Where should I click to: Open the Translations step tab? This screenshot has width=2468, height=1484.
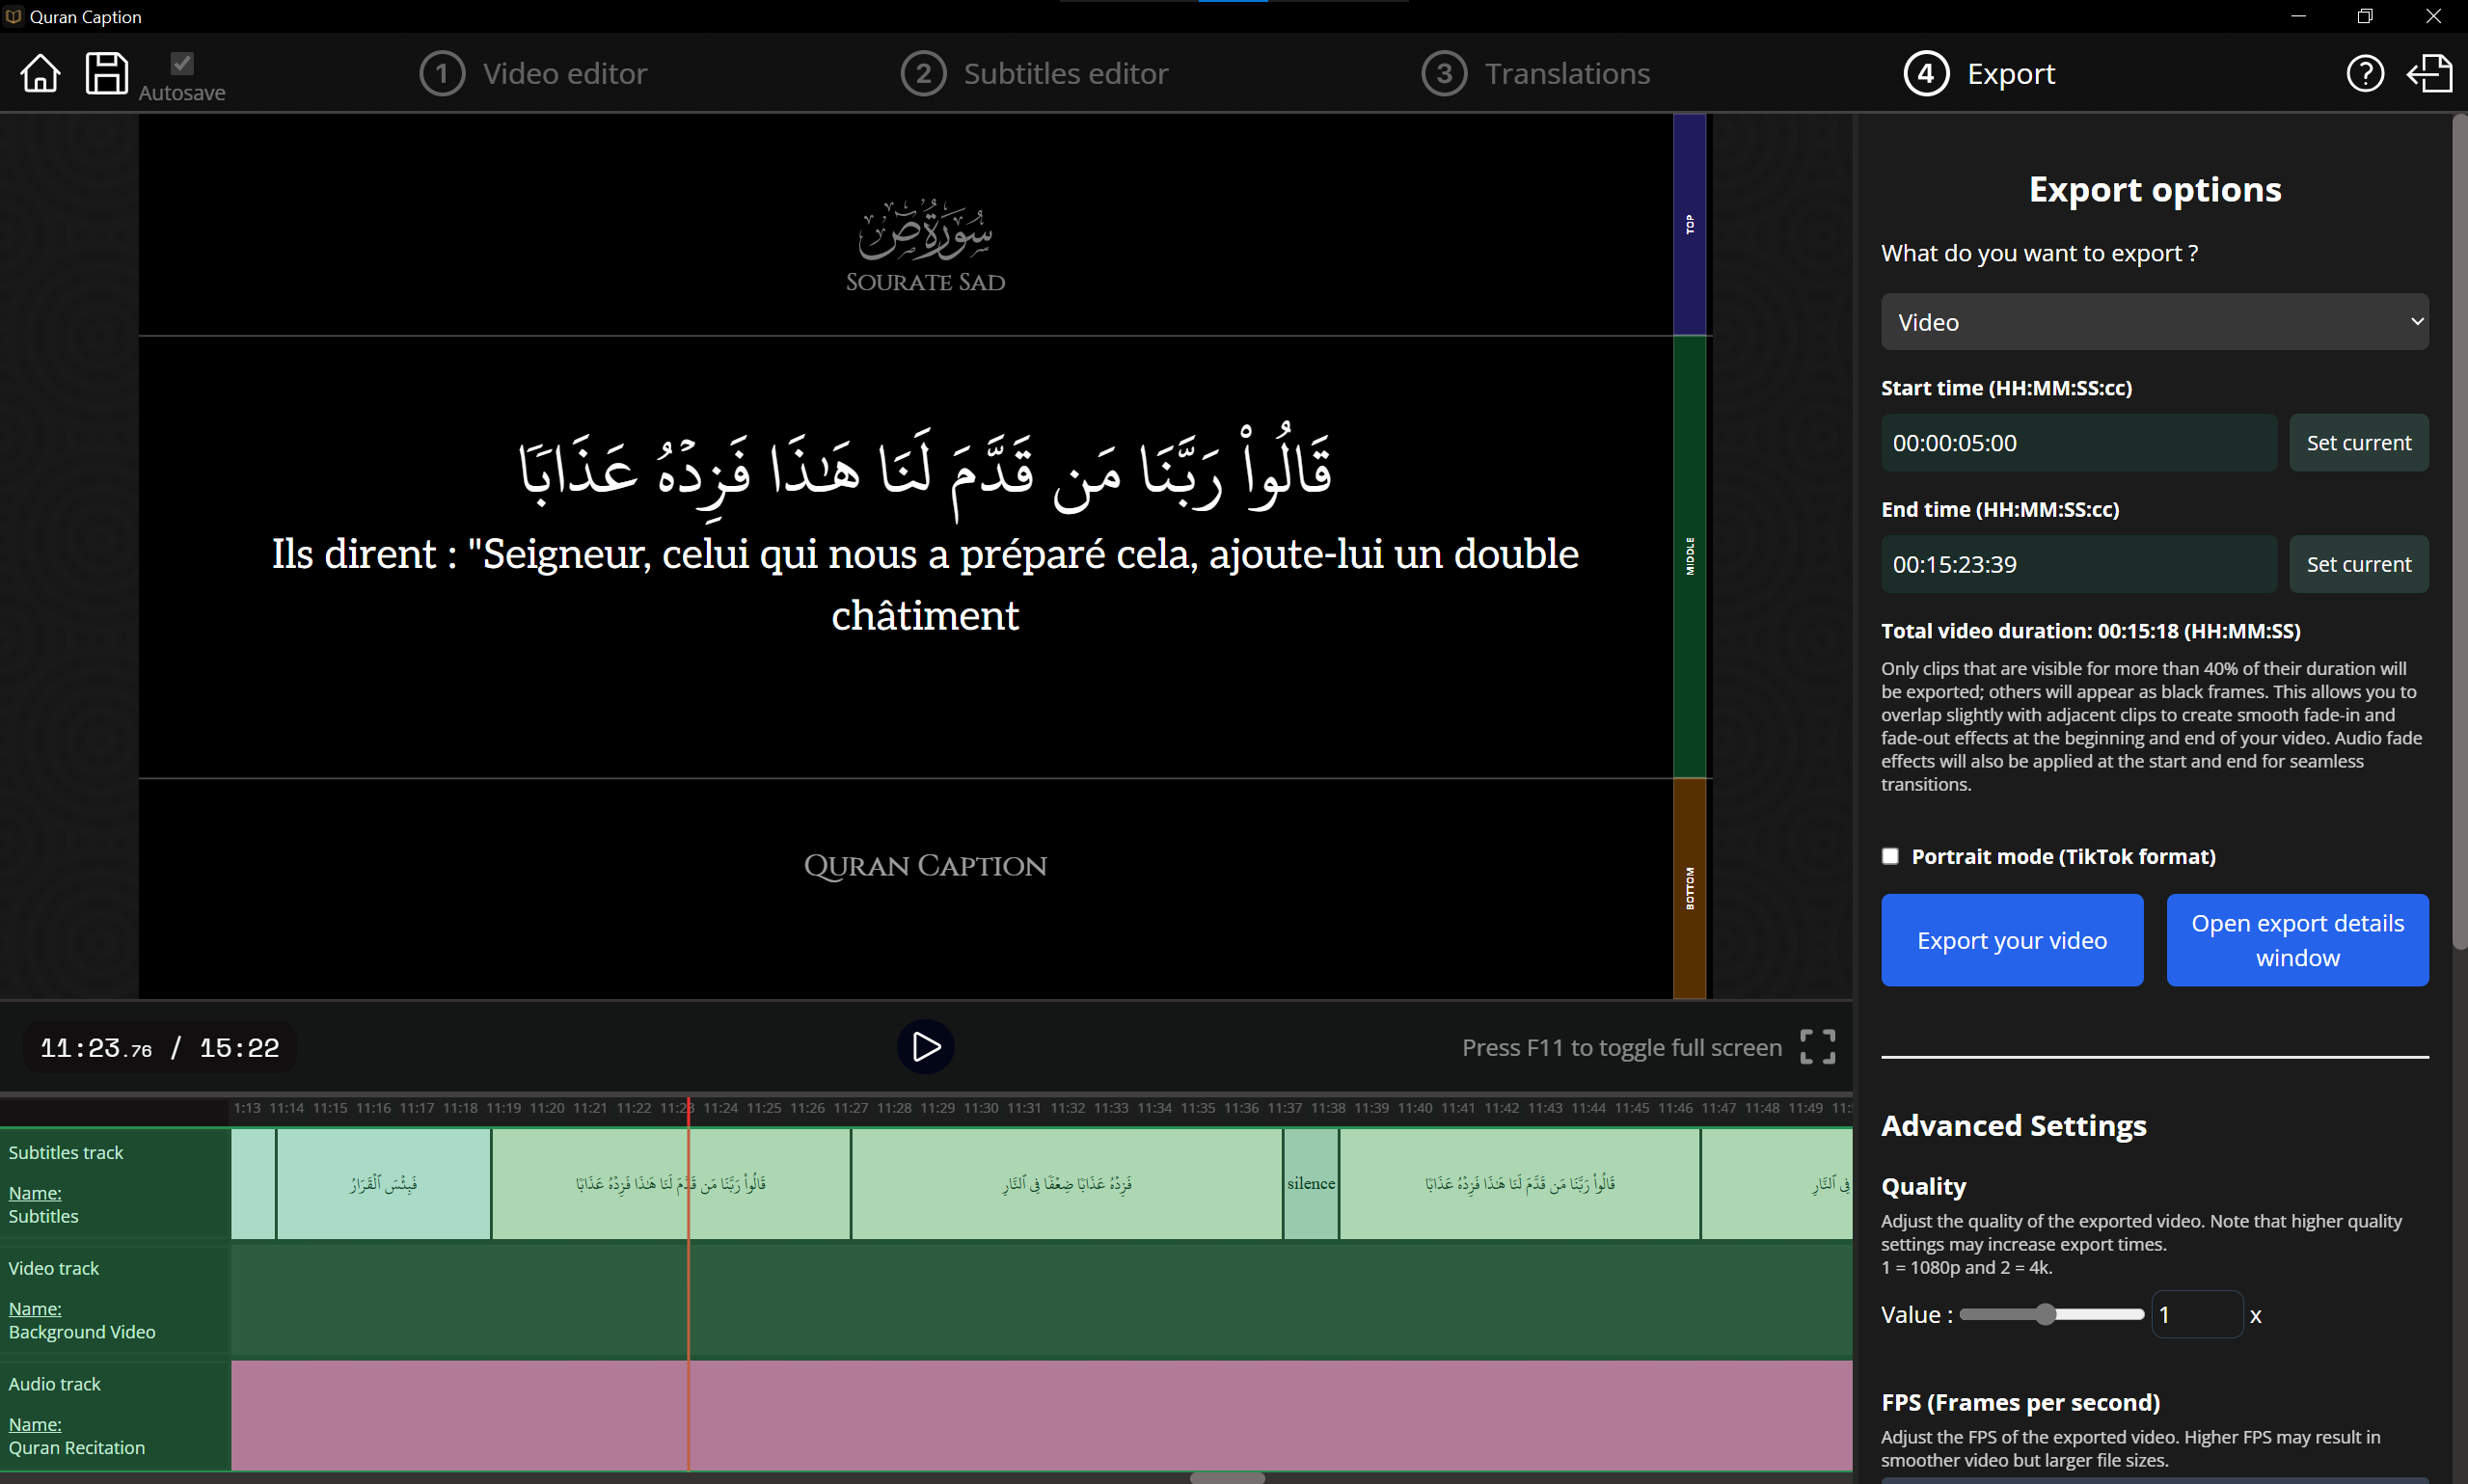(1536, 73)
